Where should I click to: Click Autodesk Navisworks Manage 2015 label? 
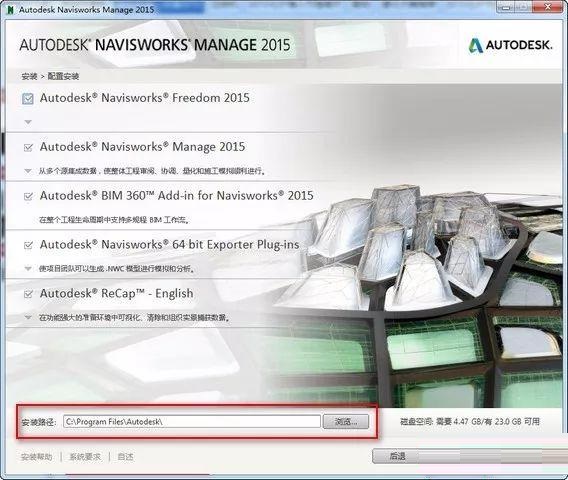[x=142, y=147]
